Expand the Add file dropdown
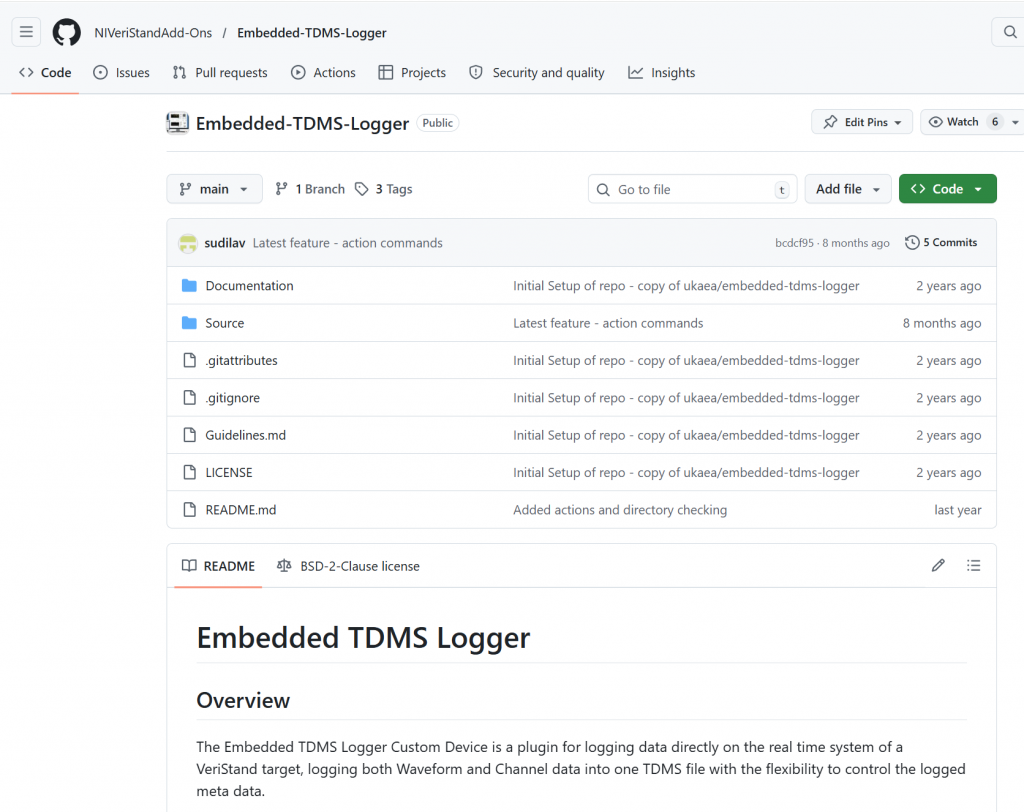The height and width of the screenshot is (812, 1024). click(847, 189)
